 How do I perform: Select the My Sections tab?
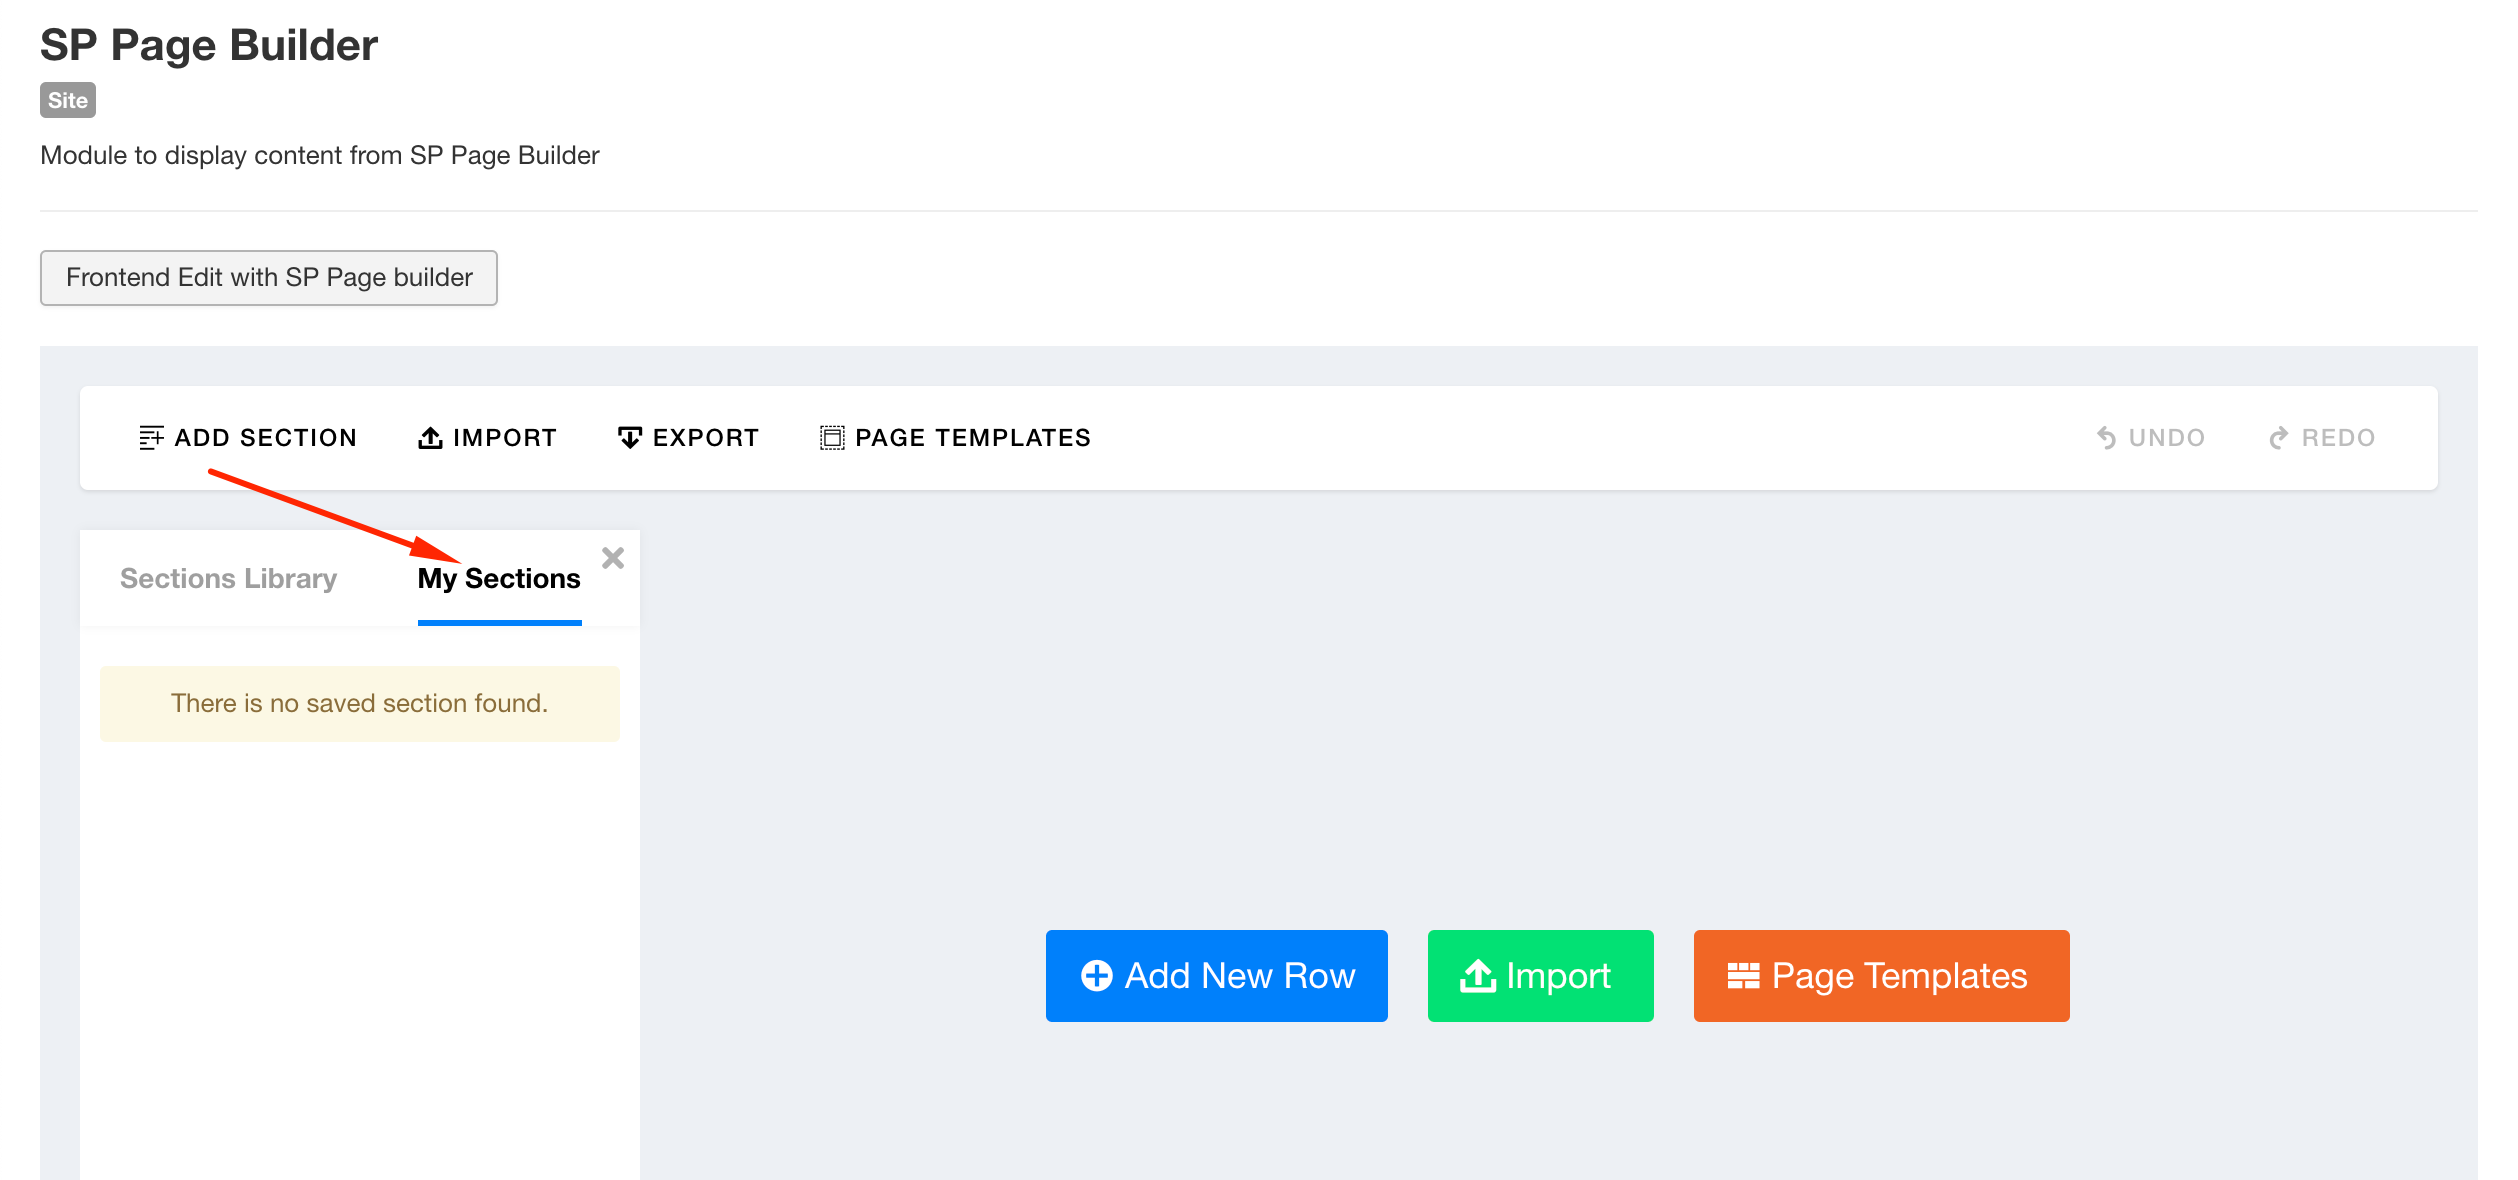tap(498, 578)
